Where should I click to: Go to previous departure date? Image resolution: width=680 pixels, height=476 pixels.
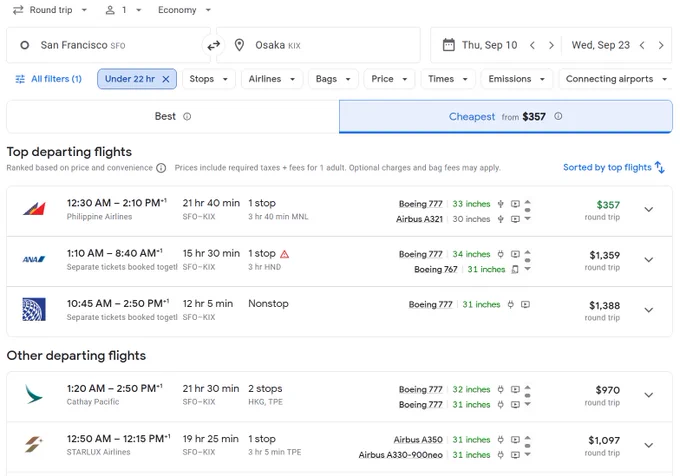pos(532,45)
